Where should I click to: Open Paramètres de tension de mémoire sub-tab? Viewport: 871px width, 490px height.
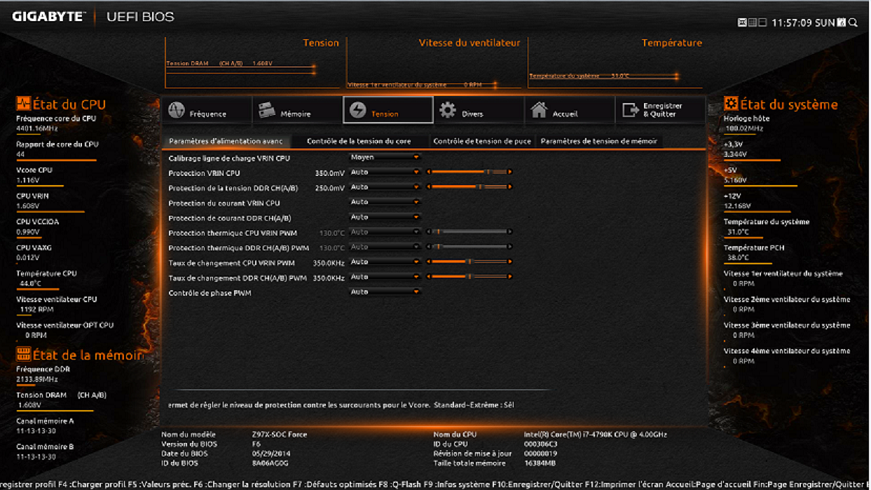click(x=599, y=141)
